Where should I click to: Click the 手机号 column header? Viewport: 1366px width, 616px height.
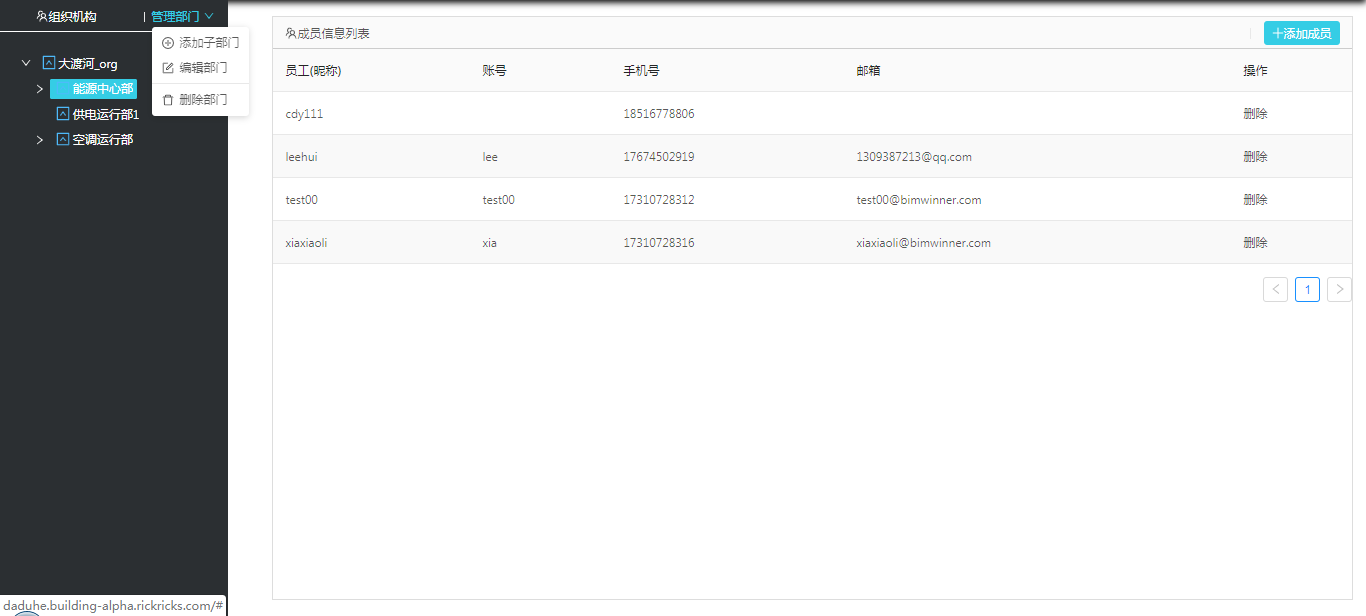coord(641,71)
